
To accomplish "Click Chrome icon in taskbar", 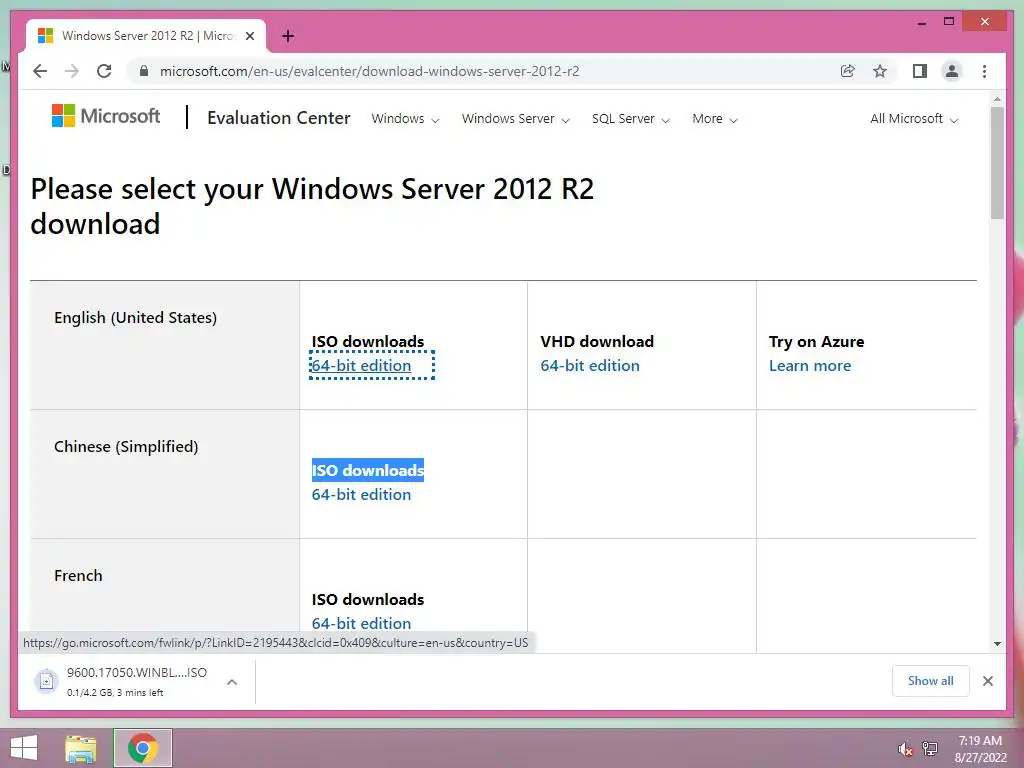I will point(142,748).
